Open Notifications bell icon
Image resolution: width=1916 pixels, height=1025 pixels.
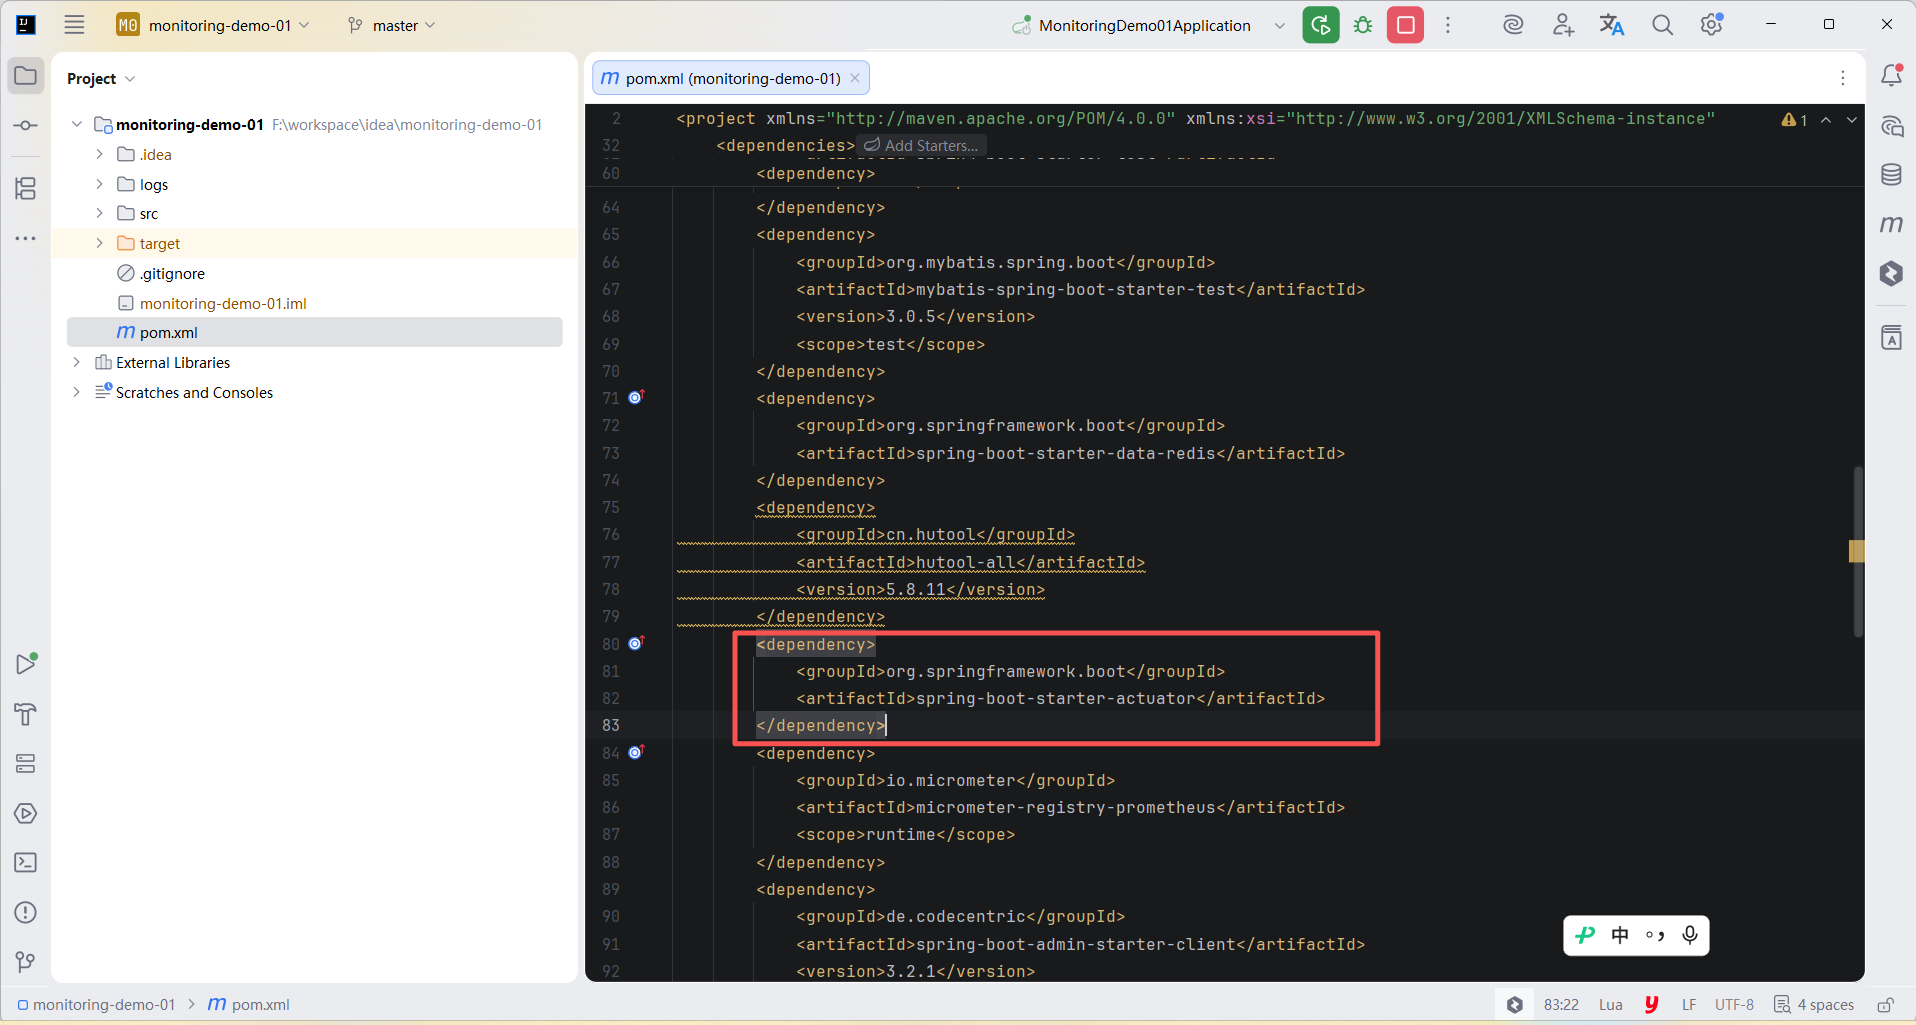[1891, 75]
